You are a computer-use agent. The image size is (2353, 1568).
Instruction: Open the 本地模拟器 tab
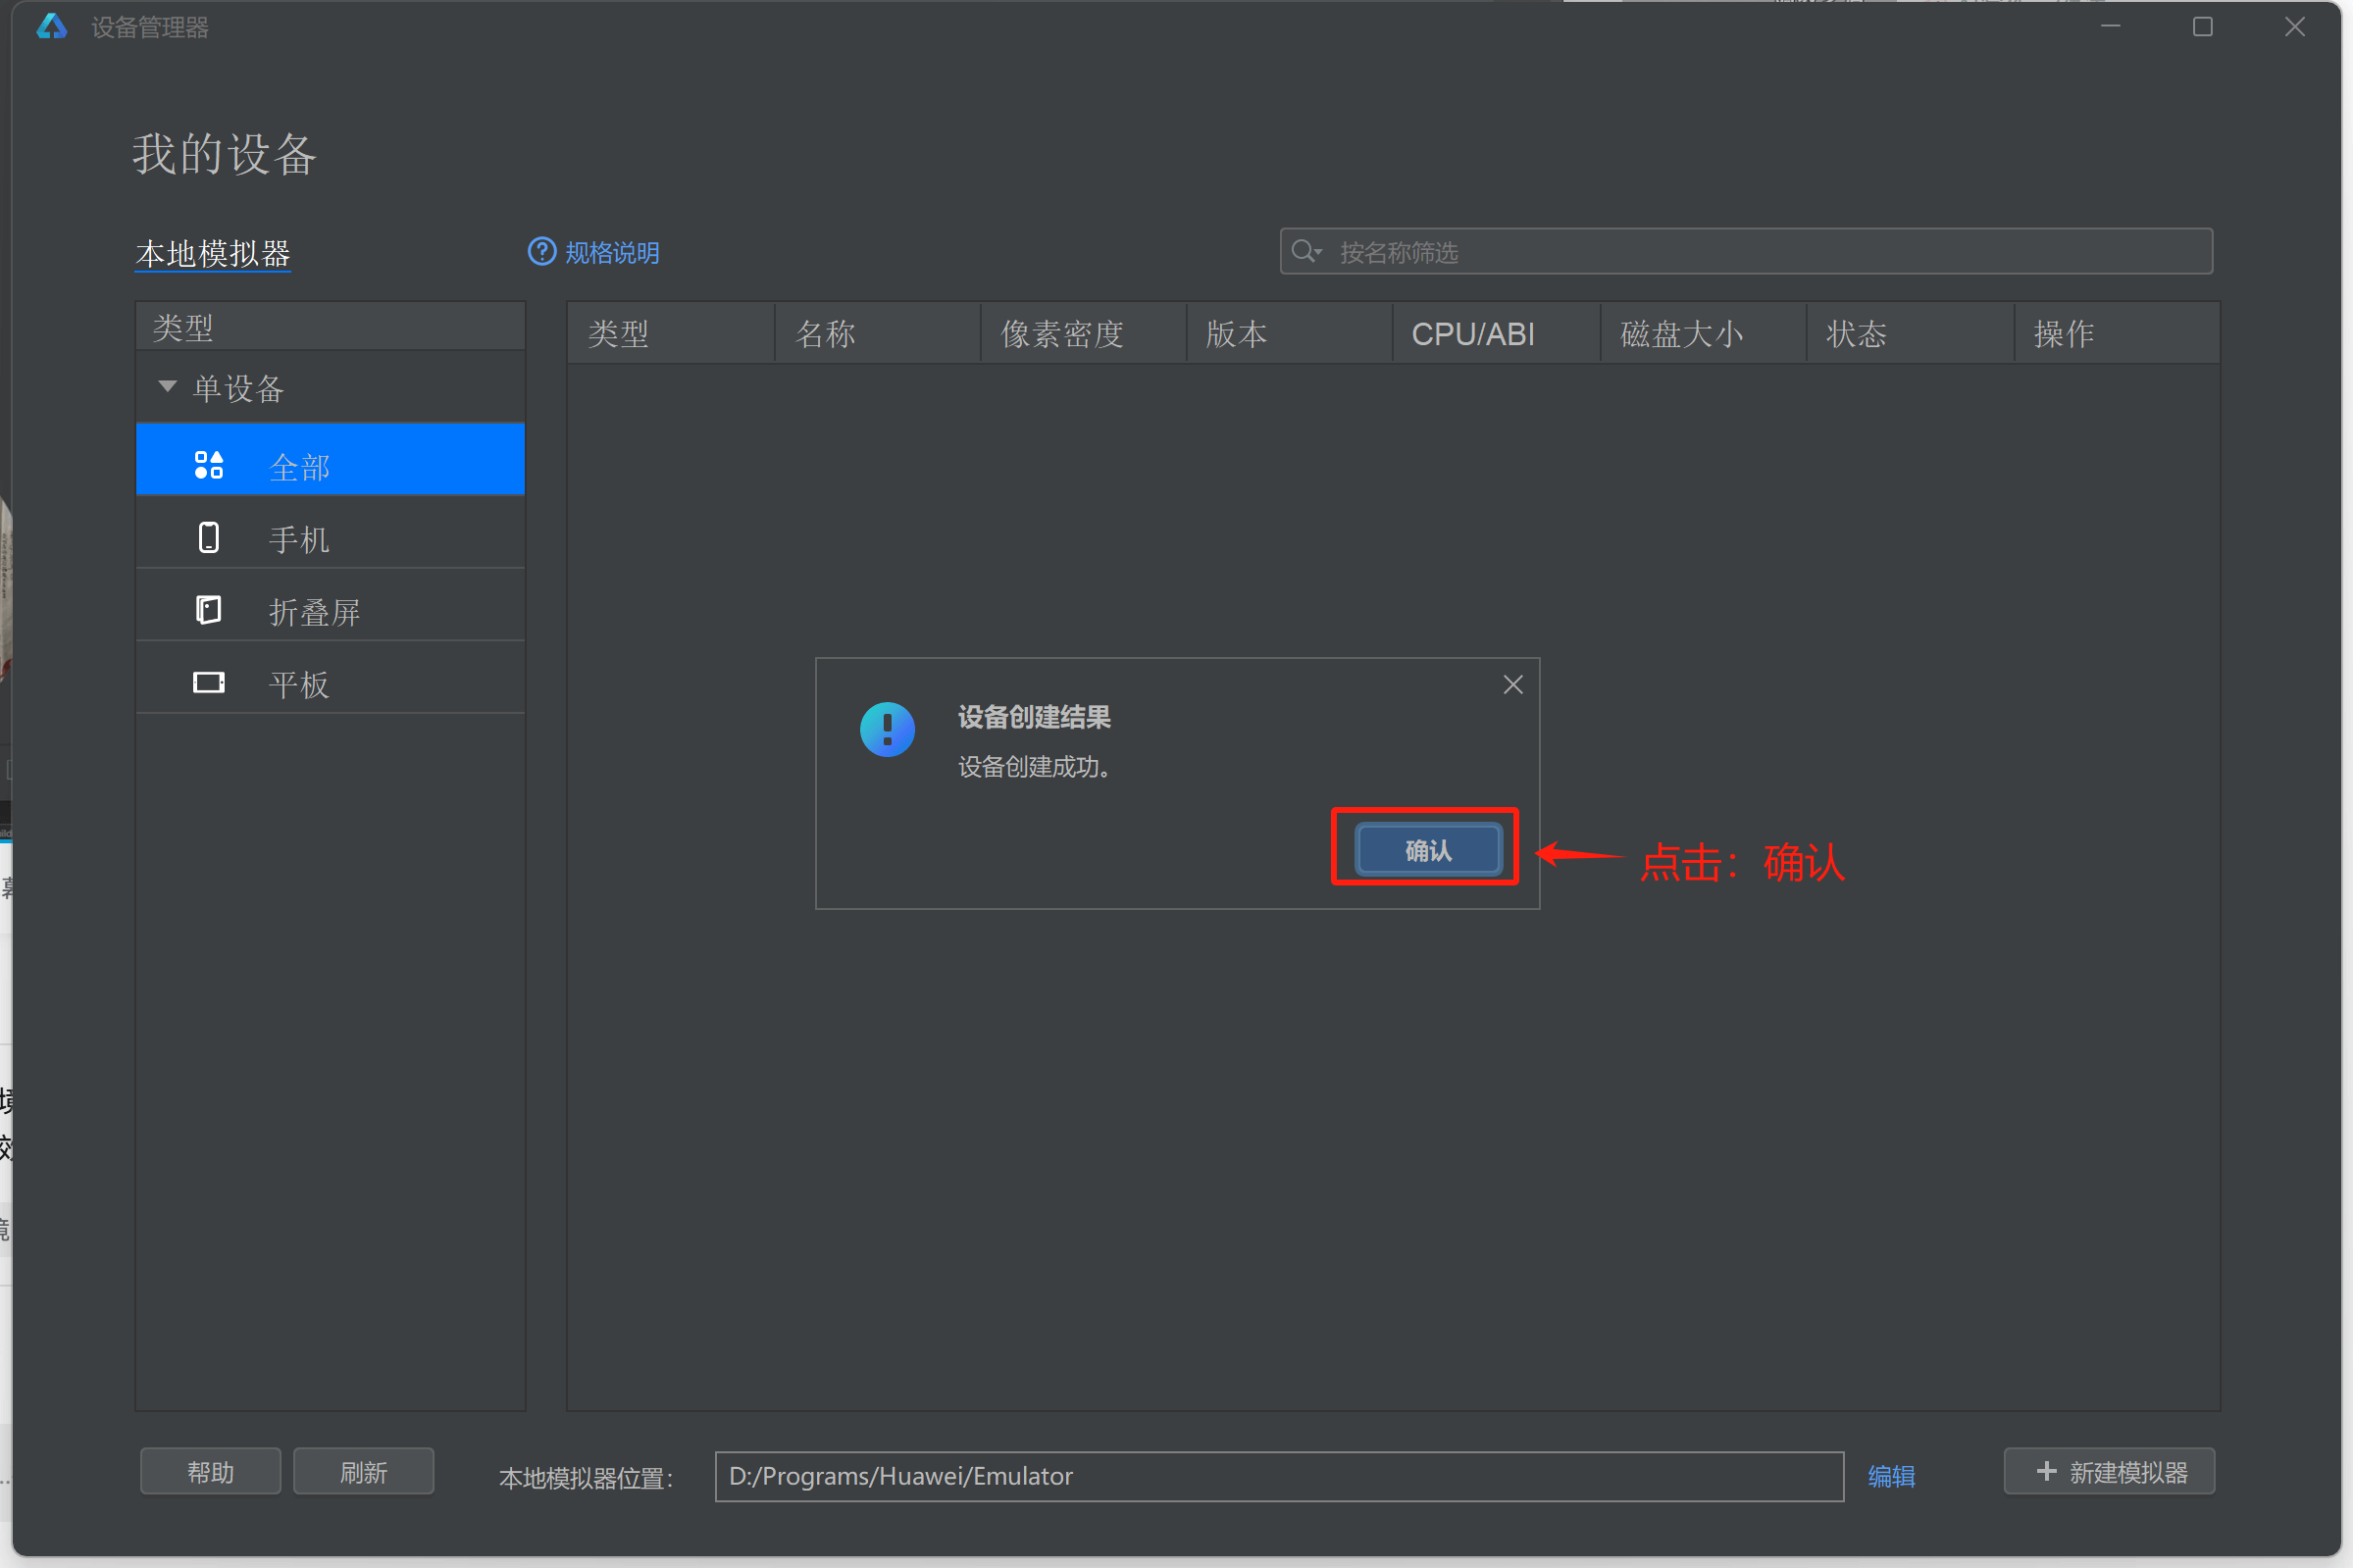pyautogui.click(x=213, y=254)
